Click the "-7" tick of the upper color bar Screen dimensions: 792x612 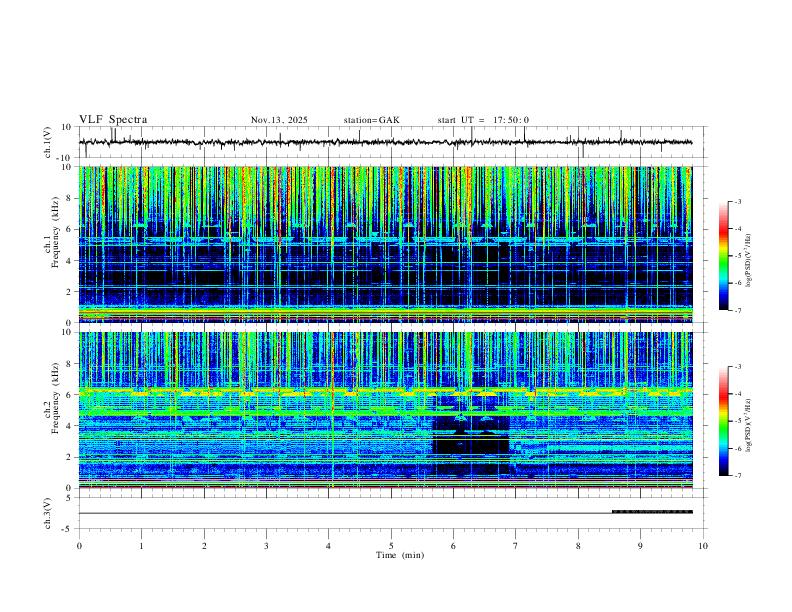pos(738,311)
